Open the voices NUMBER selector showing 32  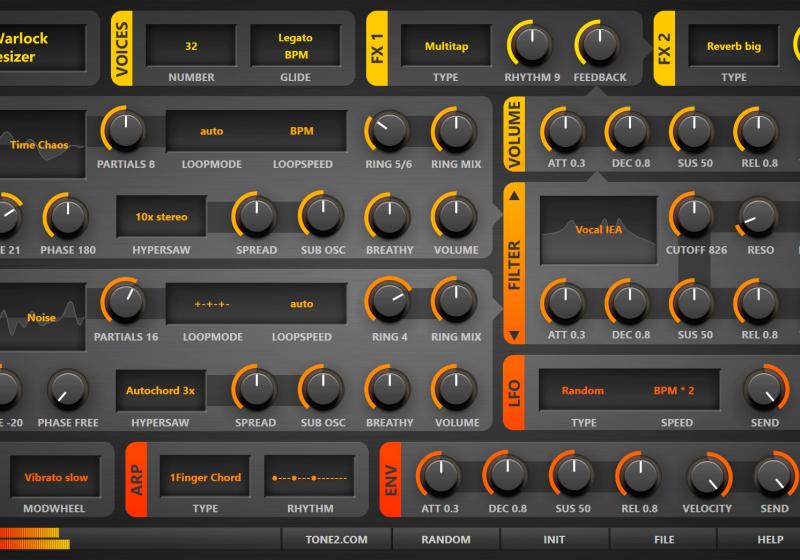191,46
